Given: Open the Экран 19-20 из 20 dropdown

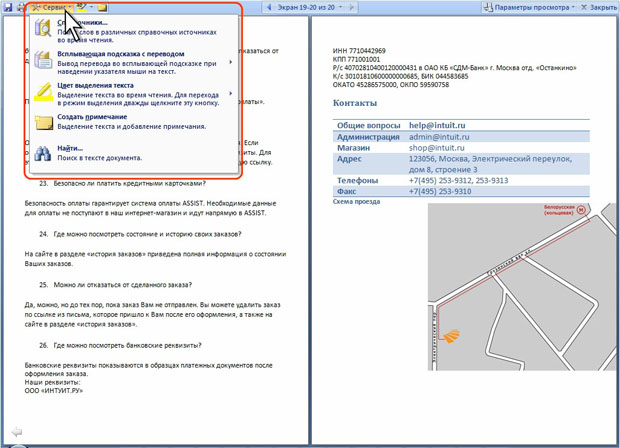Looking at the screenshot, I should pyautogui.click(x=310, y=7).
